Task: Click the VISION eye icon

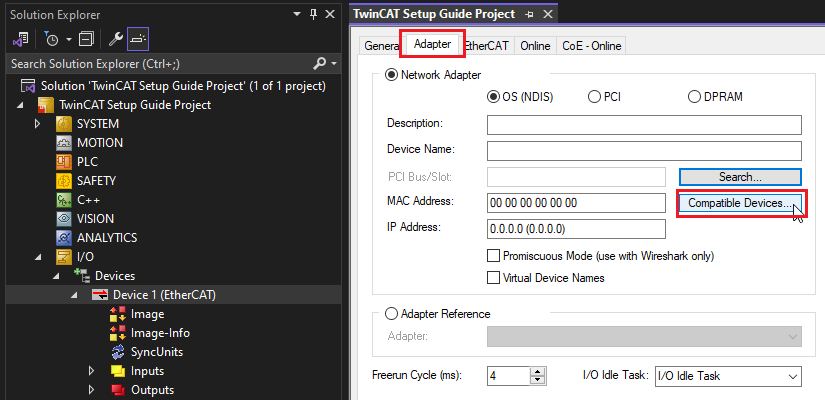Action: pyautogui.click(x=64, y=219)
